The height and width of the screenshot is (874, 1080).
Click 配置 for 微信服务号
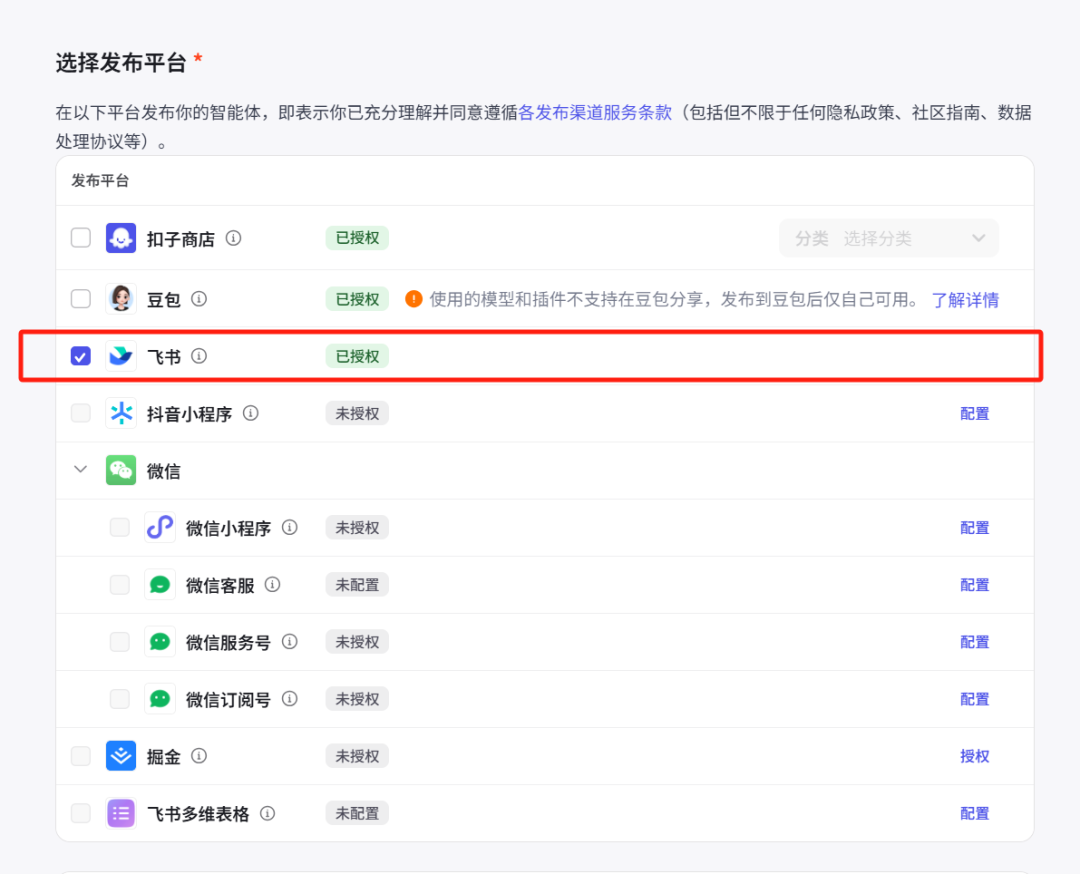tap(975, 642)
